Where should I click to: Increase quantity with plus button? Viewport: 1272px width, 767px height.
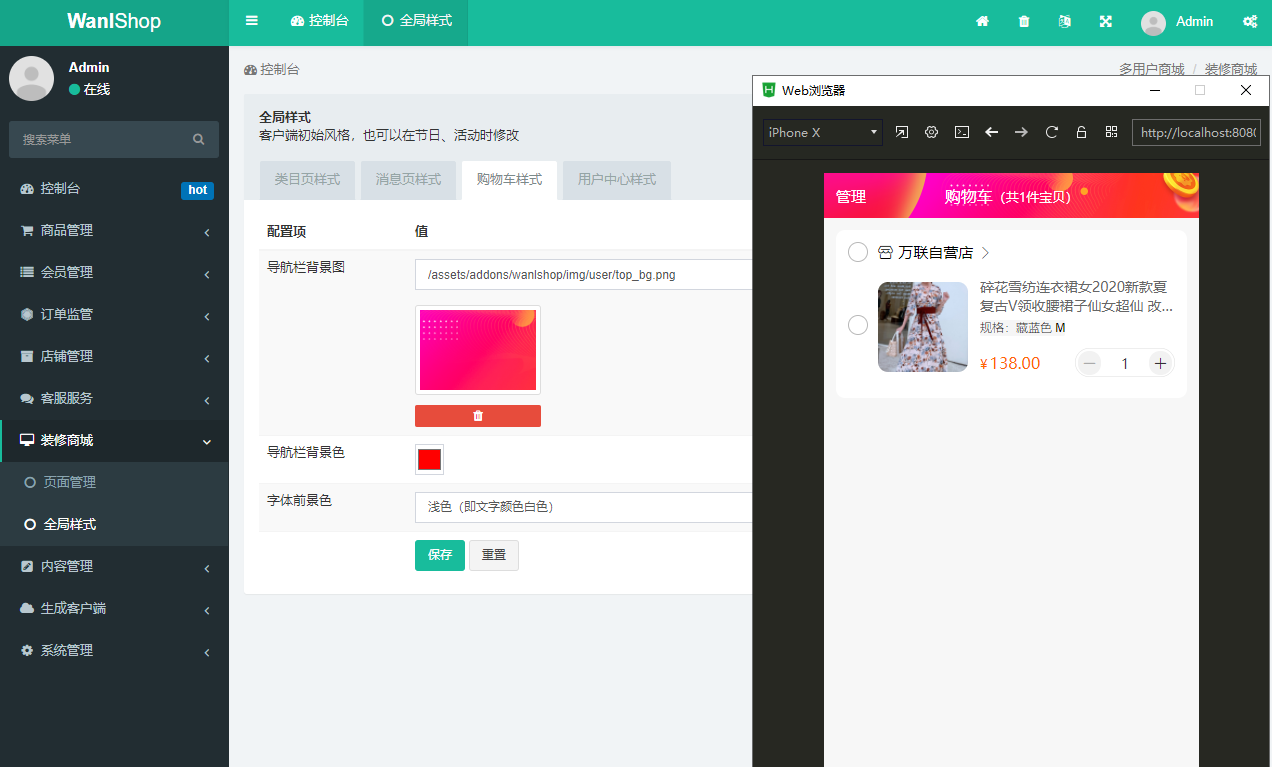pyautogui.click(x=1160, y=363)
